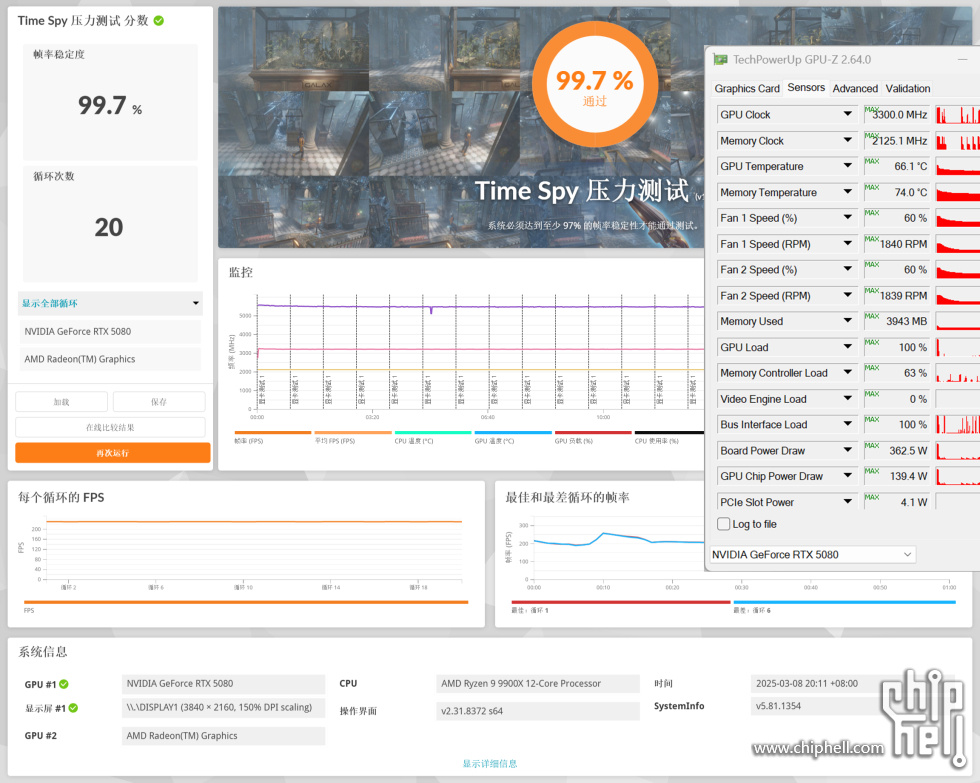Open the 显示全部循环 dropdown
The image size is (980, 783).
pos(111,303)
